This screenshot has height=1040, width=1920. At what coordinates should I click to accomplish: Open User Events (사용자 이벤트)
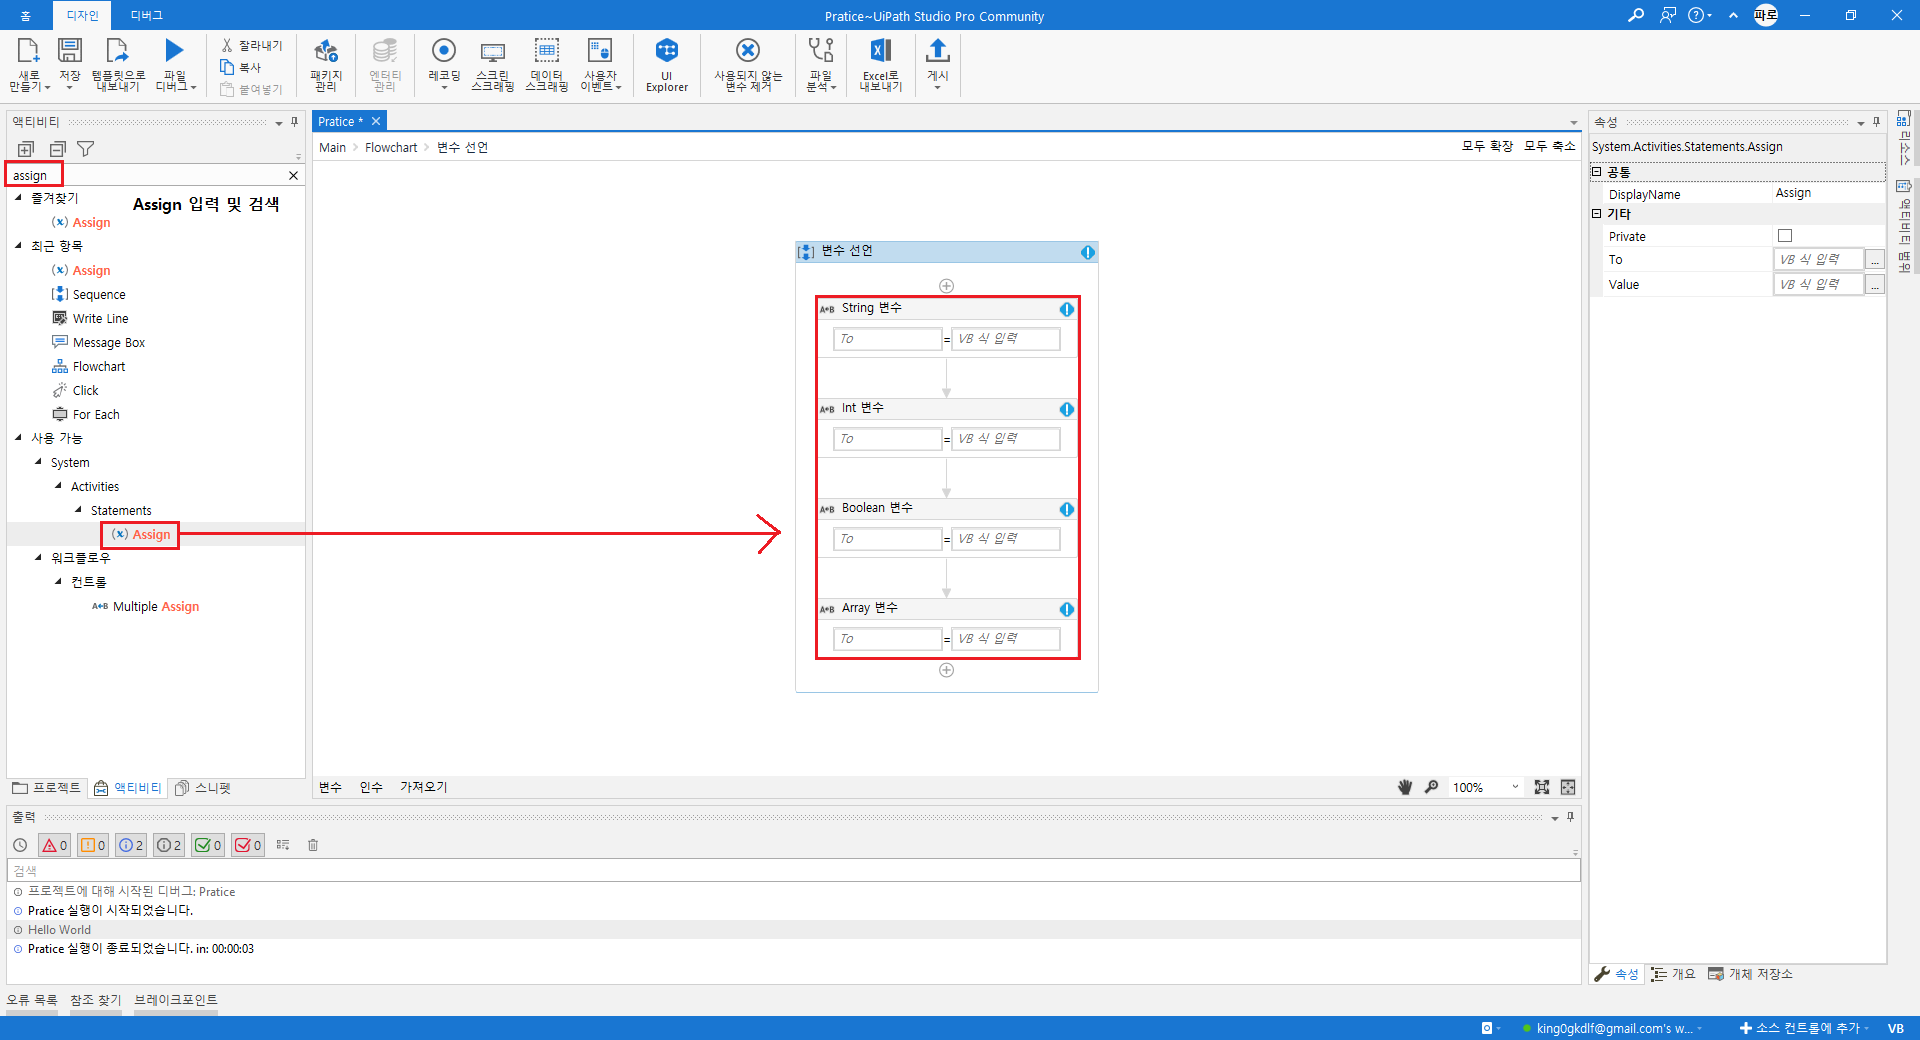coord(600,65)
